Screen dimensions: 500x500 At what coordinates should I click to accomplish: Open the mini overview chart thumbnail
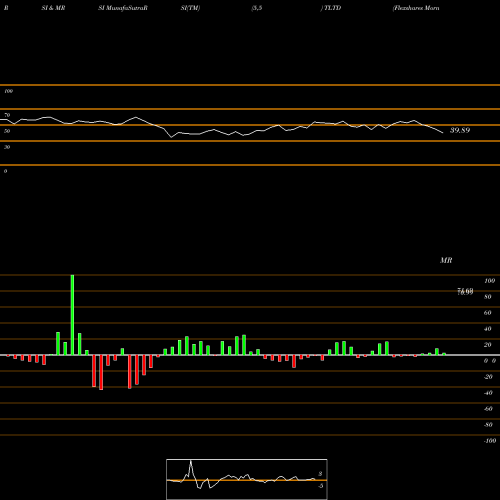coord(247,479)
